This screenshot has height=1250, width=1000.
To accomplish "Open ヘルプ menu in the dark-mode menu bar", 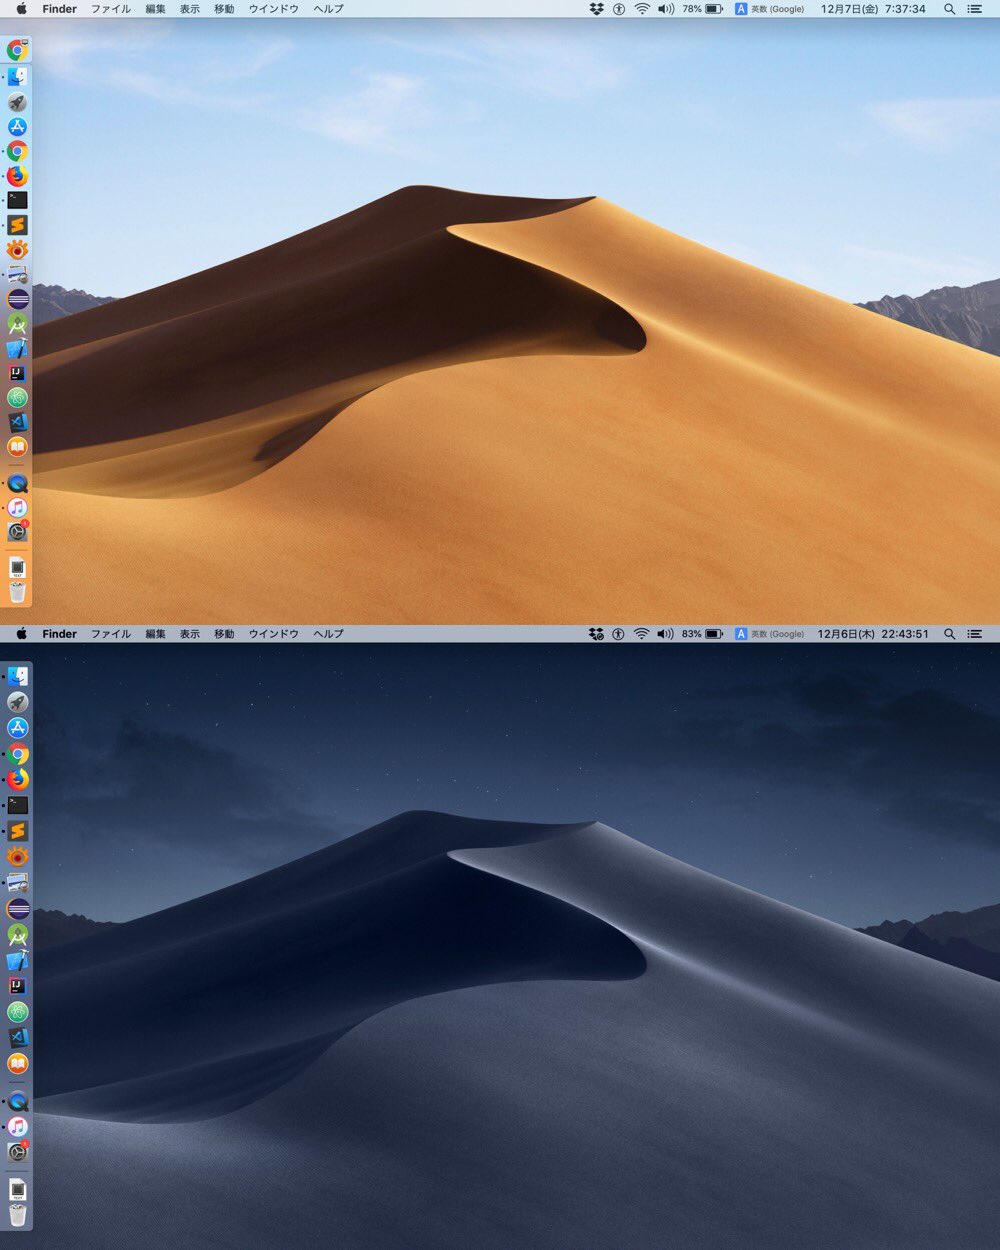I will (328, 634).
